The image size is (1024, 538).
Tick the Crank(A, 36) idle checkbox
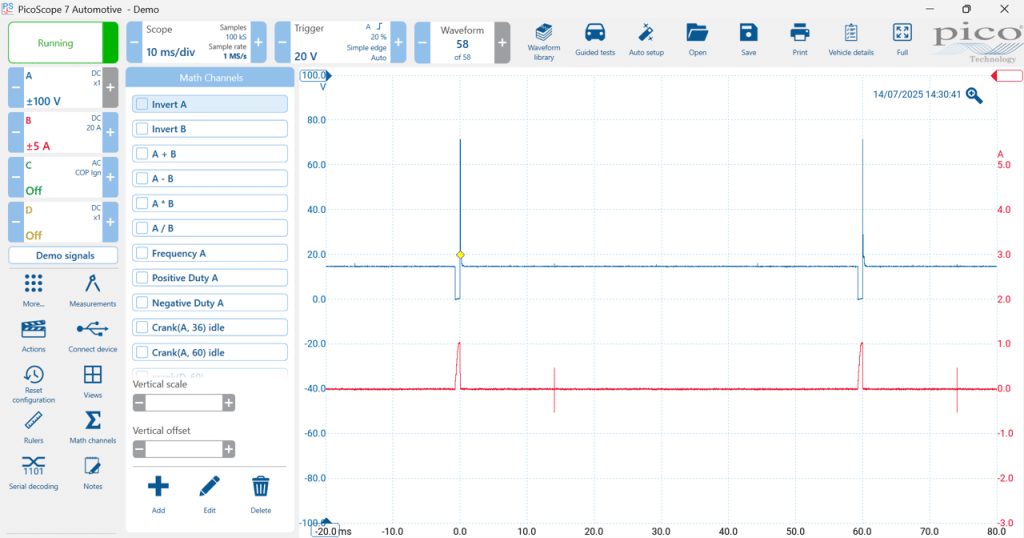[142, 328]
